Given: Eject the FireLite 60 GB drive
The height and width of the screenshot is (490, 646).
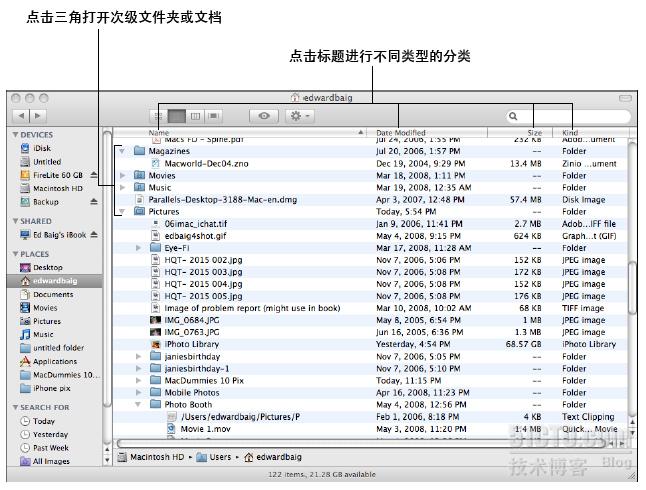Looking at the screenshot, I should coord(94,175).
